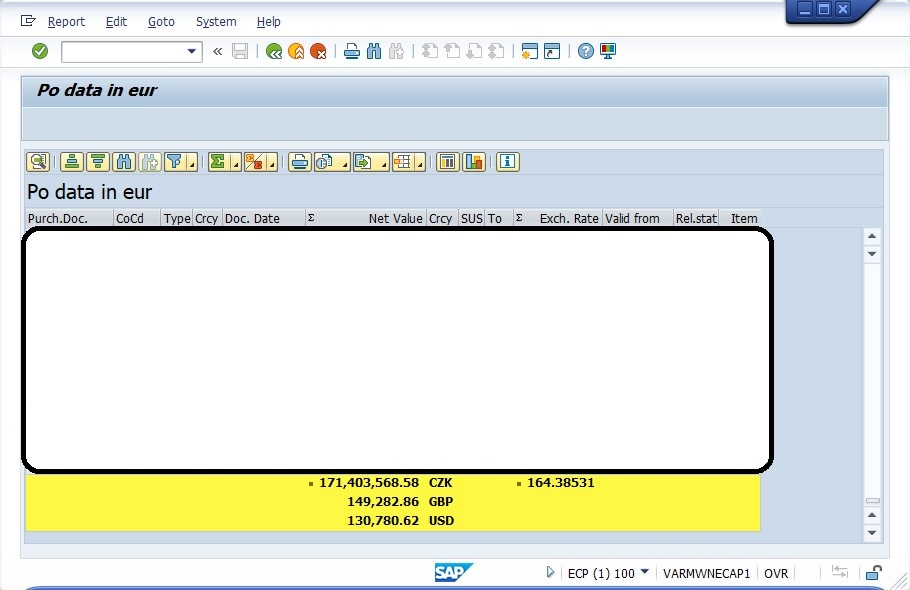Select the Rel.stat column header
910x590 pixels.
(x=696, y=218)
